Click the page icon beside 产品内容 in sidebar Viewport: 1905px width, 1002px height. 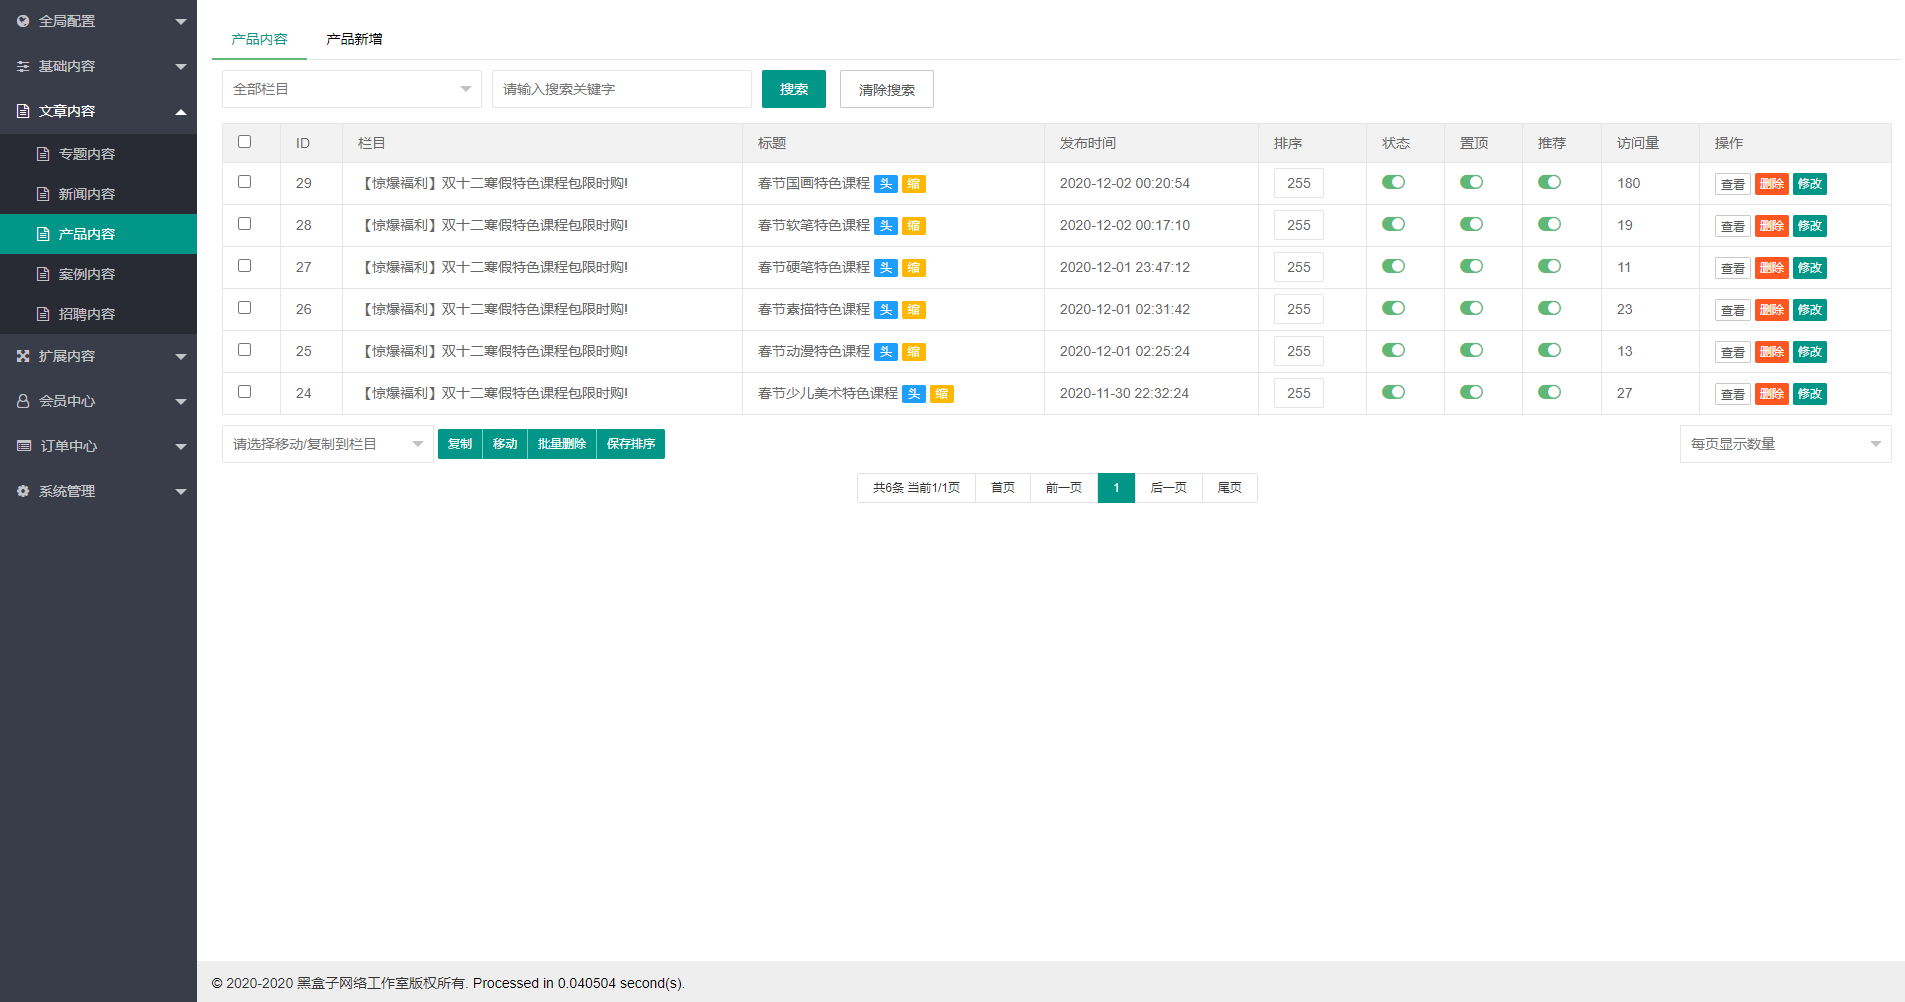click(43, 234)
